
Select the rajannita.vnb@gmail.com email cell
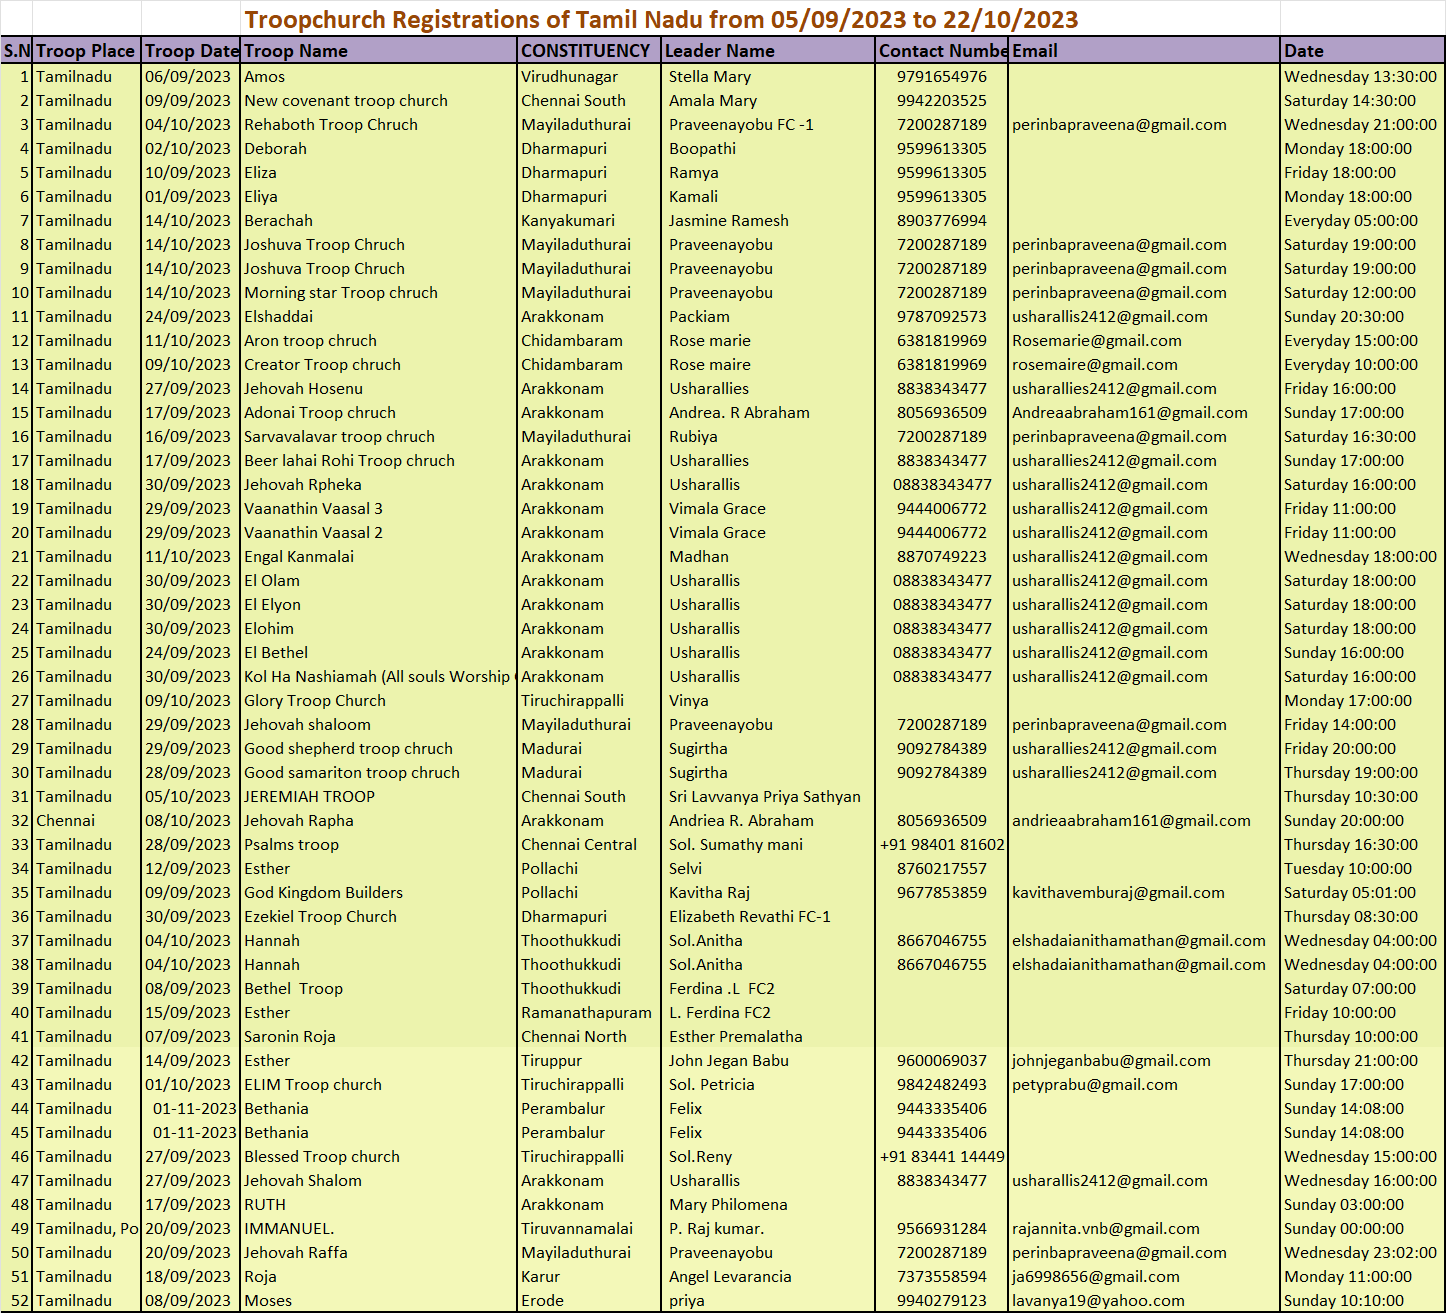point(1105,1229)
